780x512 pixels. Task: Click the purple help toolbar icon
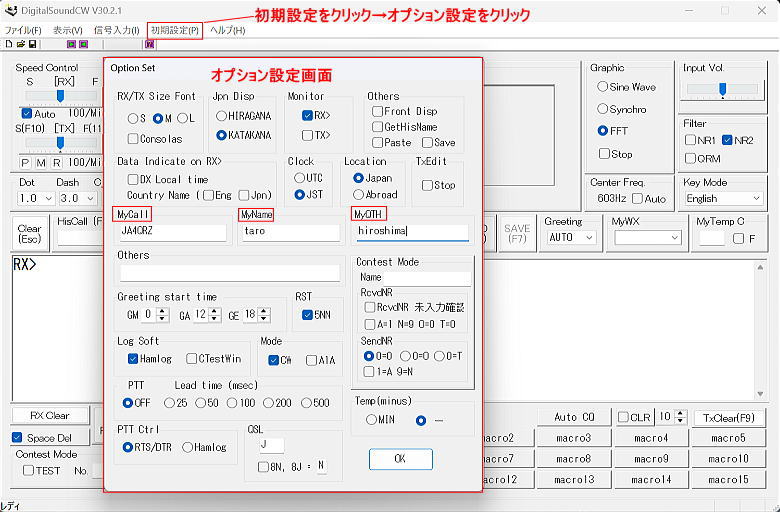pyautogui.click(x=150, y=44)
